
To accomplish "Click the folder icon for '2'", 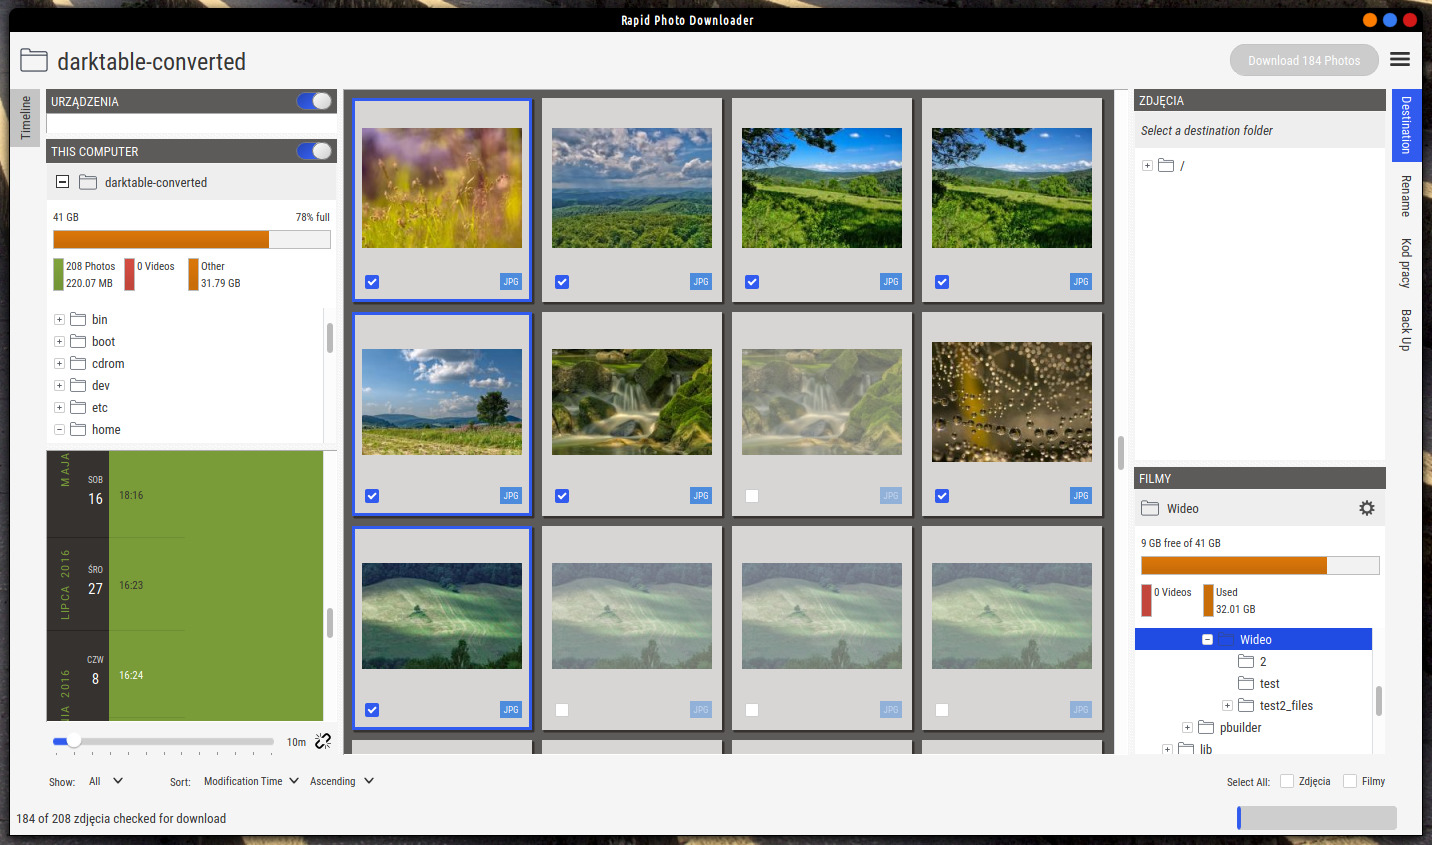I will (1246, 661).
